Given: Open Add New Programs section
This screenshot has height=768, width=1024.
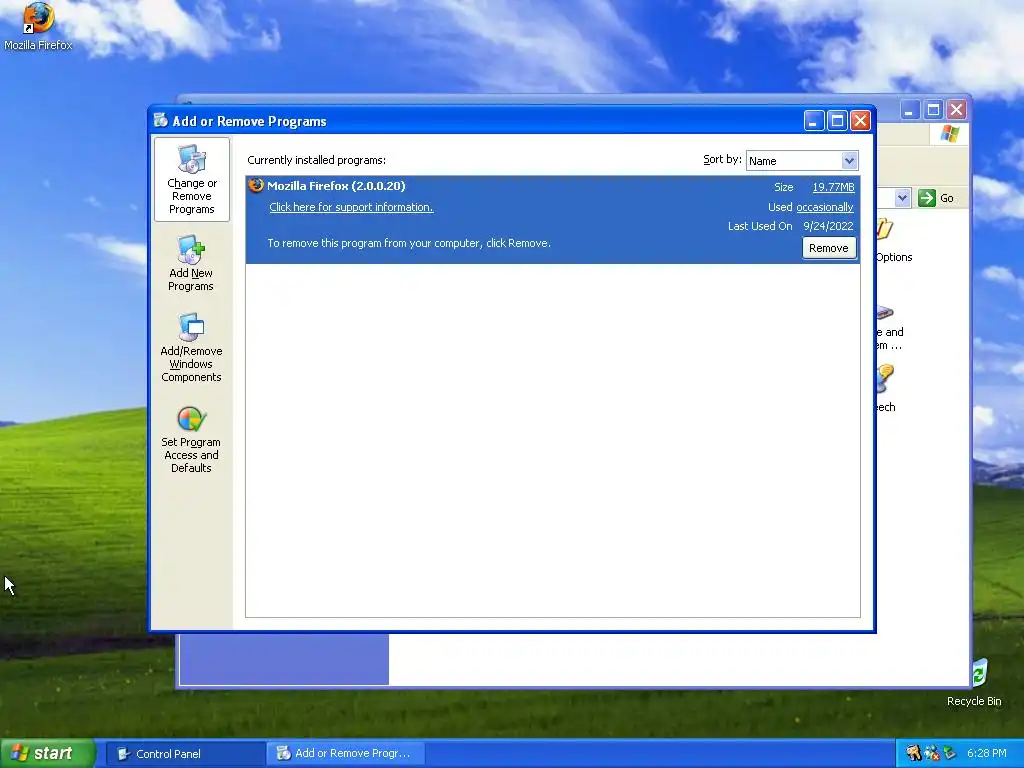Looking at the screenshot, I should 191,264.
